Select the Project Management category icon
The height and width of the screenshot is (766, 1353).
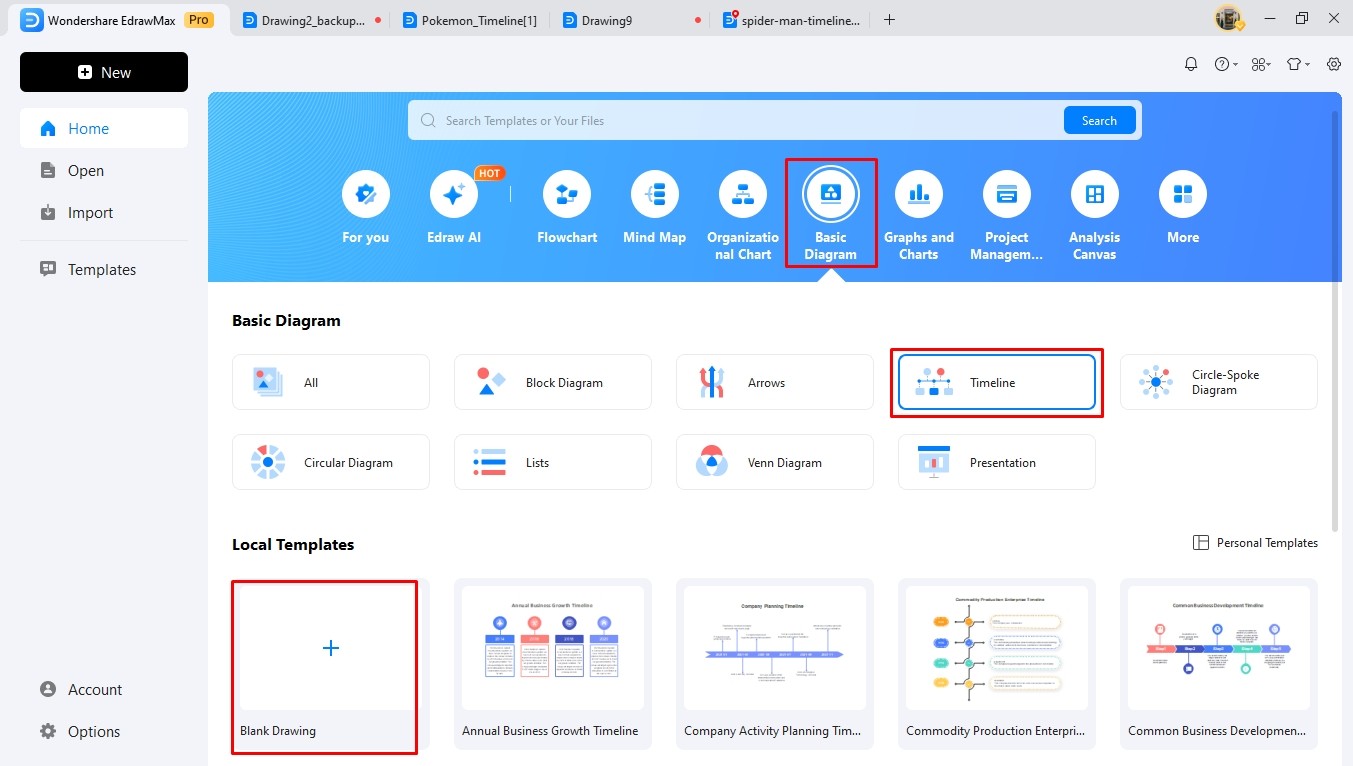1007,194
